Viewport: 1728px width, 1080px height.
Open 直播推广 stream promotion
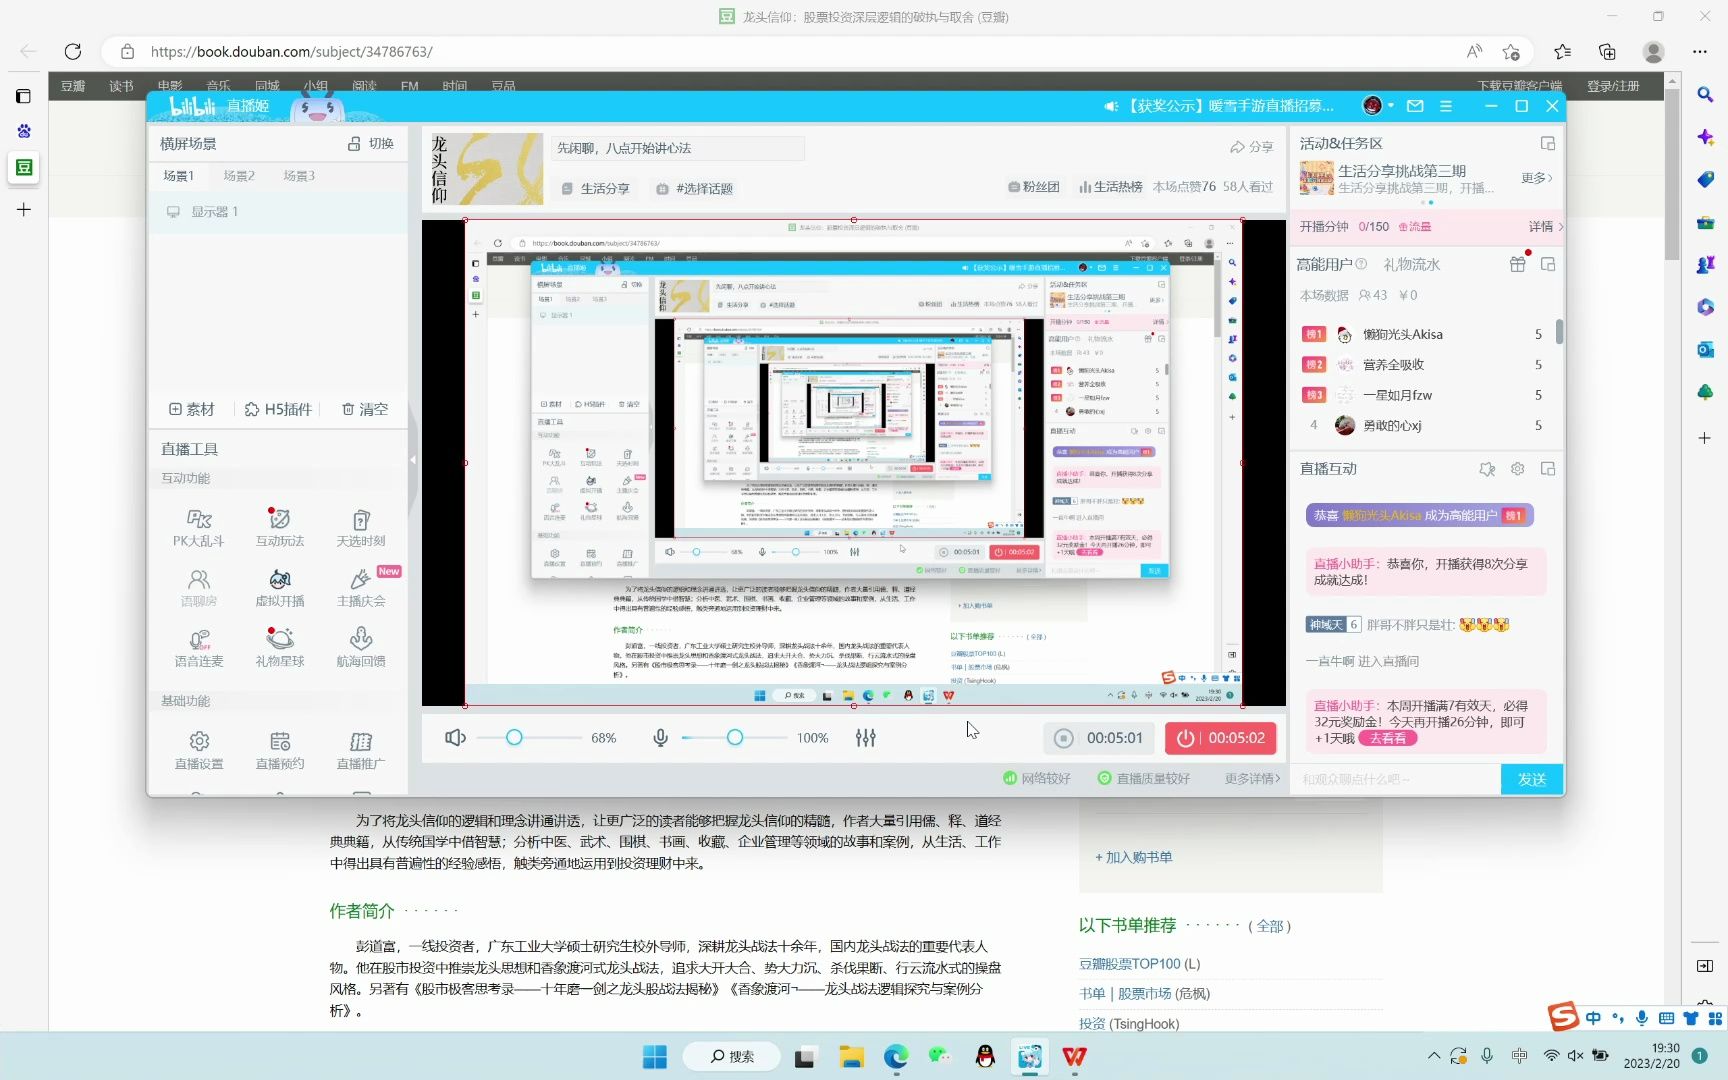(x=361, y=750)
